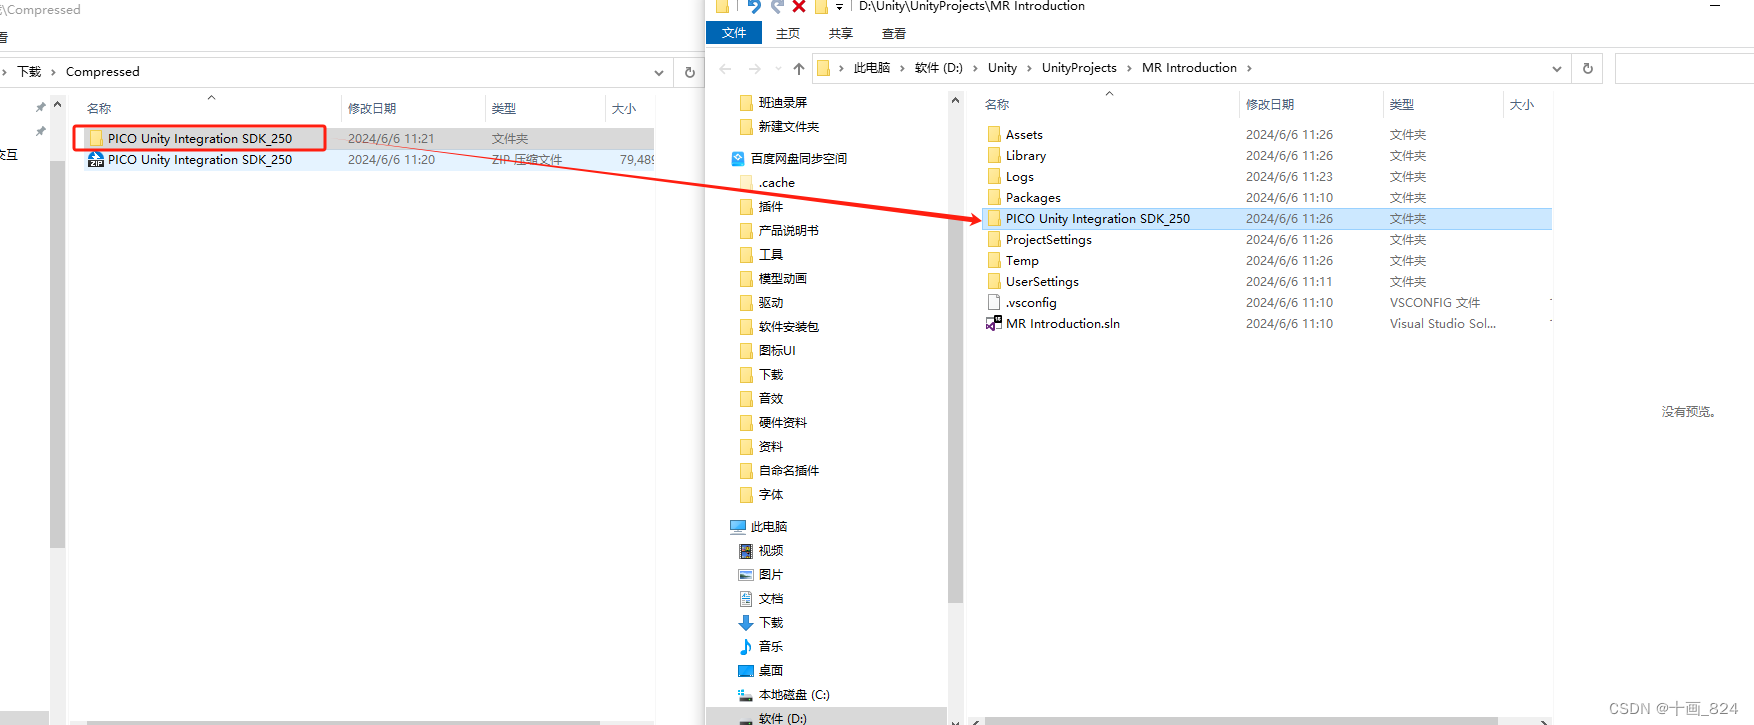This screenshot has width=1754, height=725.
Task: Click MR Introduction in the address breadcrumb
Action: point(1189,68)
